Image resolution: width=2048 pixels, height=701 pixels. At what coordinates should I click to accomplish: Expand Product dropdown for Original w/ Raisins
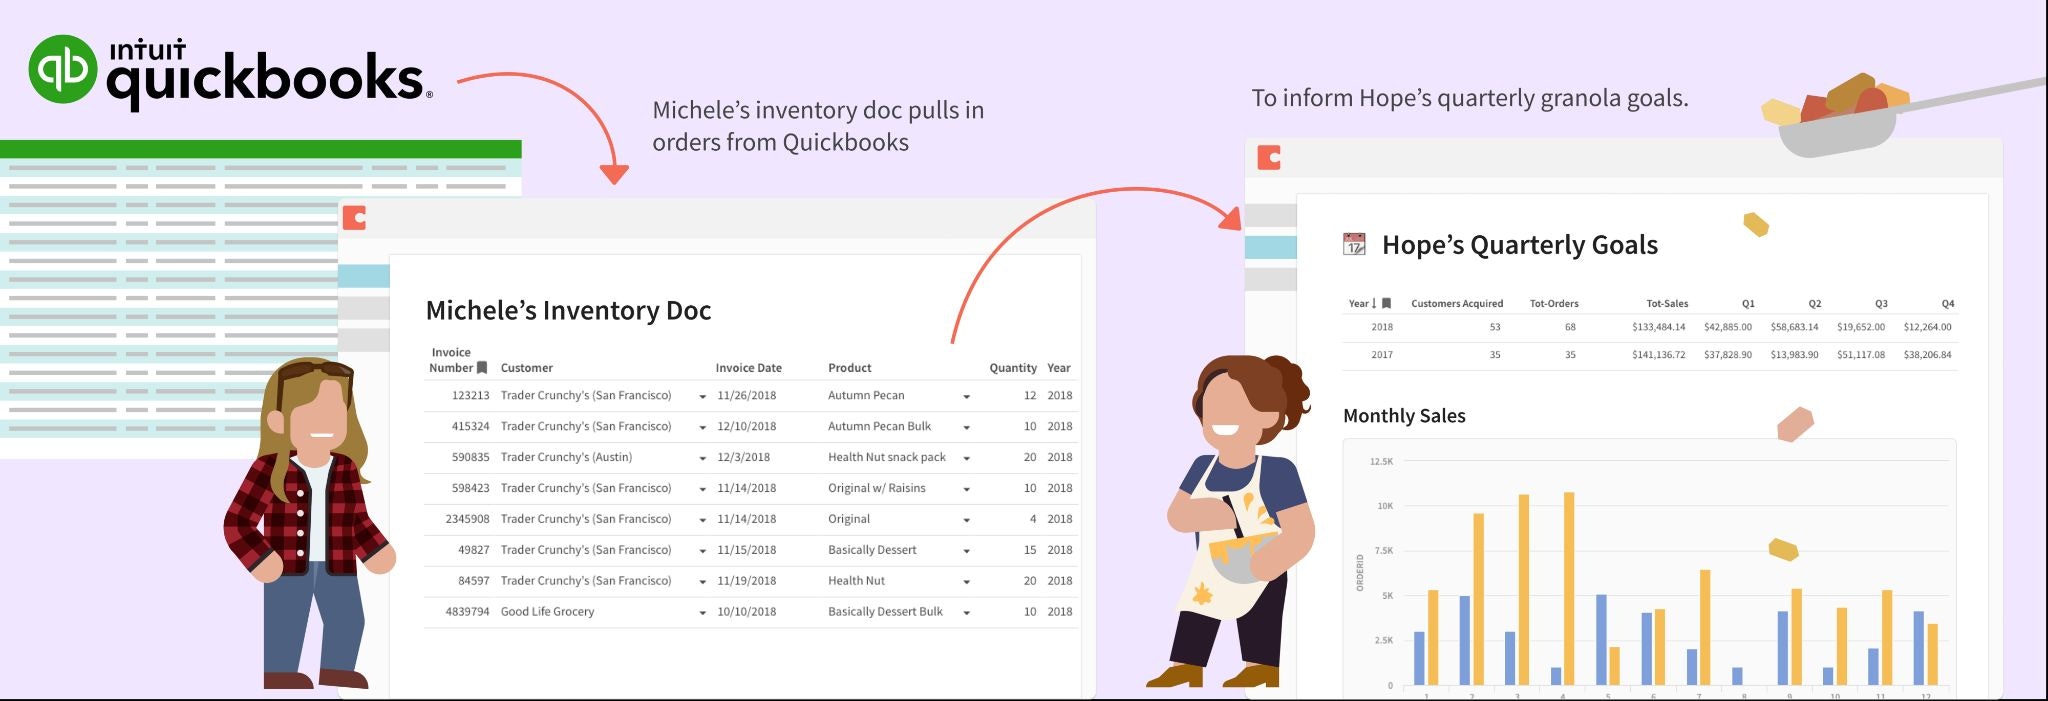(x=966, y=490)
